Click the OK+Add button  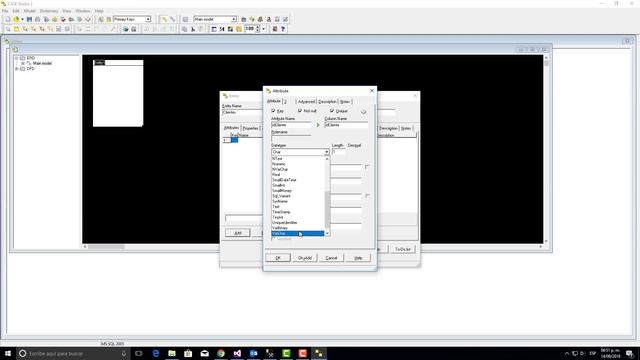tap(305, 258)
